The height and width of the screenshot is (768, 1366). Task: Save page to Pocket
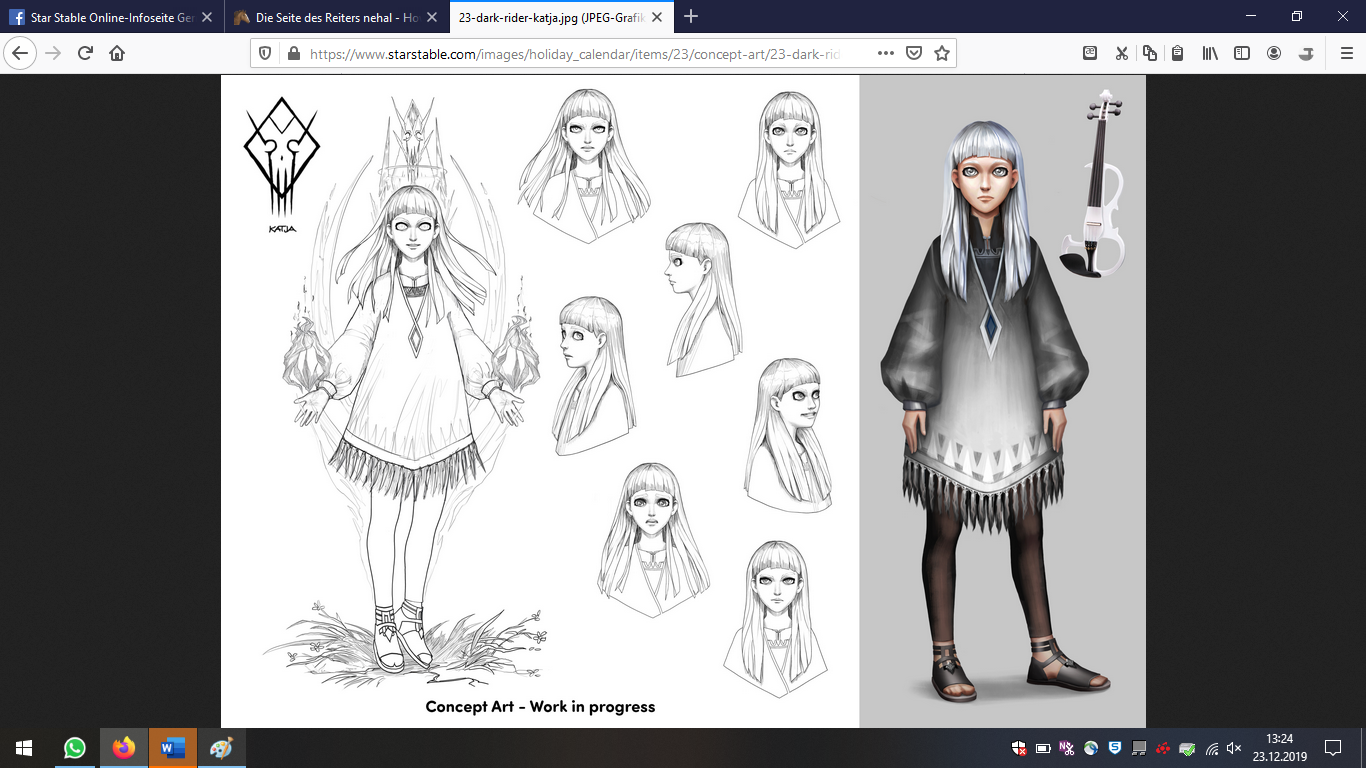(x=914, y=54)
